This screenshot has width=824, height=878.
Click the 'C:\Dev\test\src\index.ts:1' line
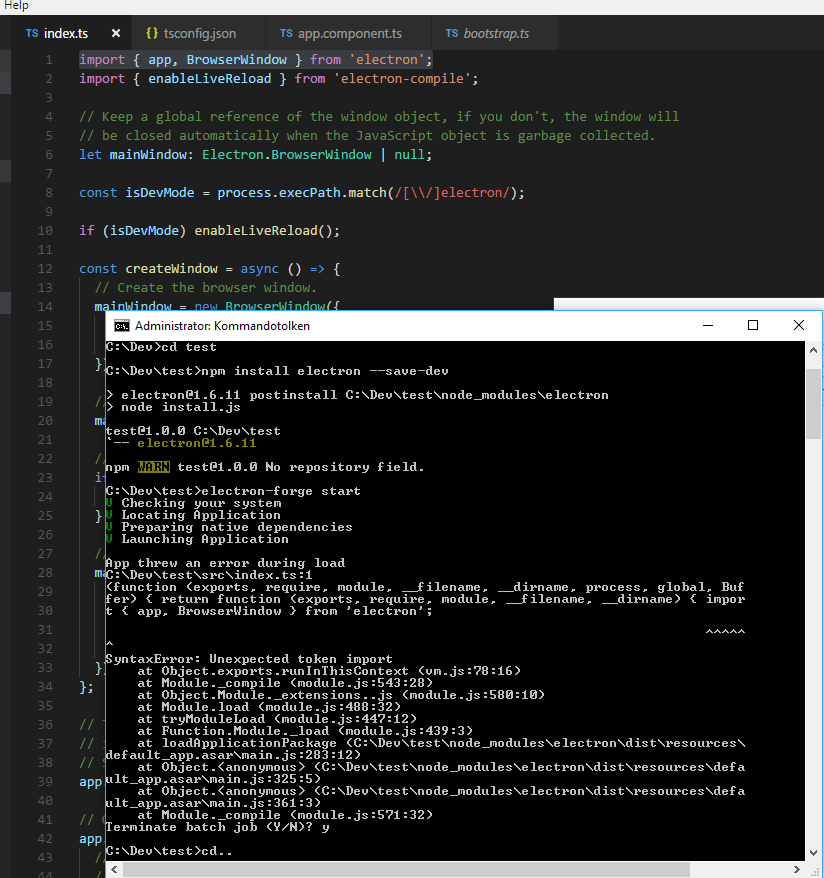209,575
